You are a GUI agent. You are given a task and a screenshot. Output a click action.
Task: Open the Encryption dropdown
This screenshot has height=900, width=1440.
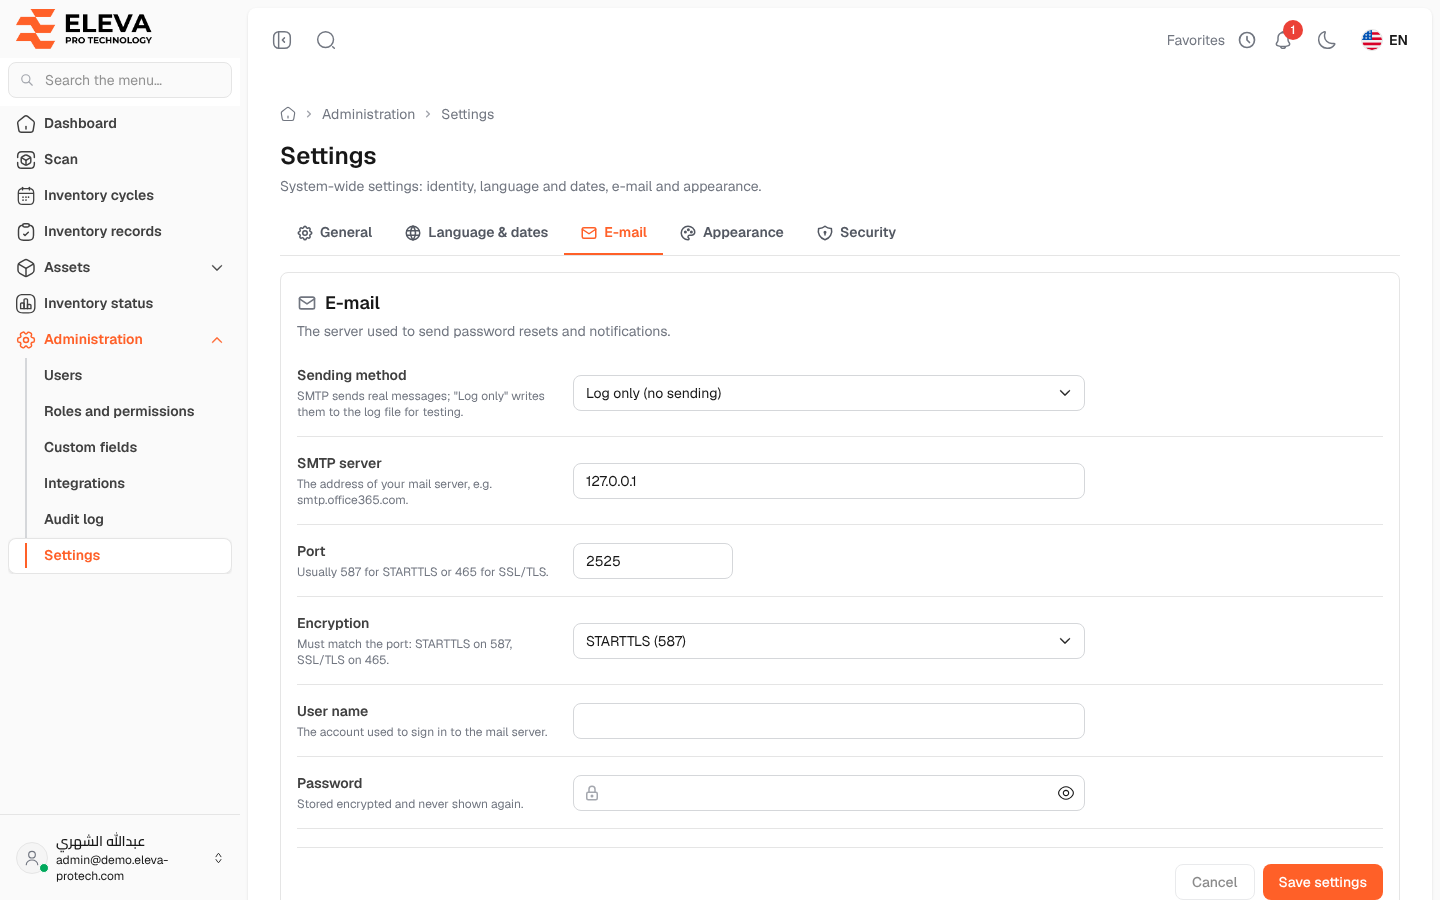(x=828, y=641)
